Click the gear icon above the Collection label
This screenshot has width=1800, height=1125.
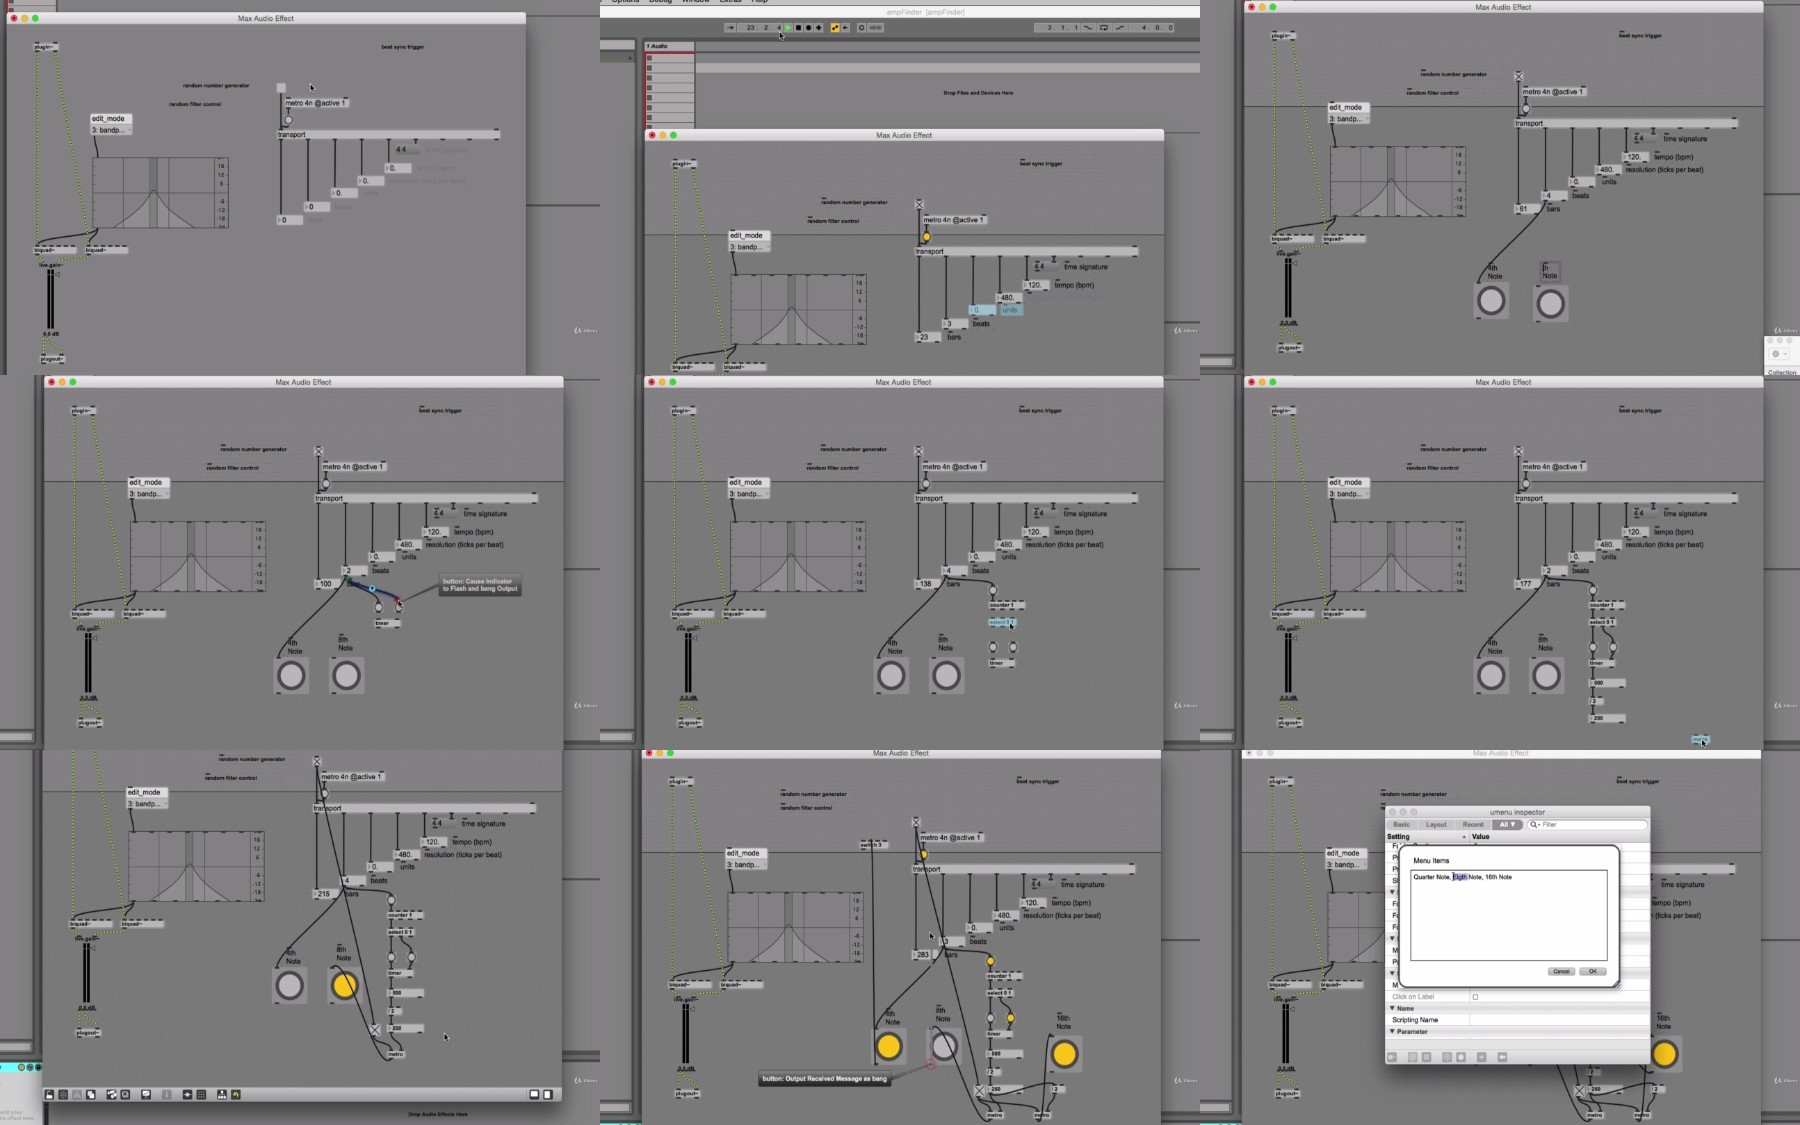[1777, 354]
